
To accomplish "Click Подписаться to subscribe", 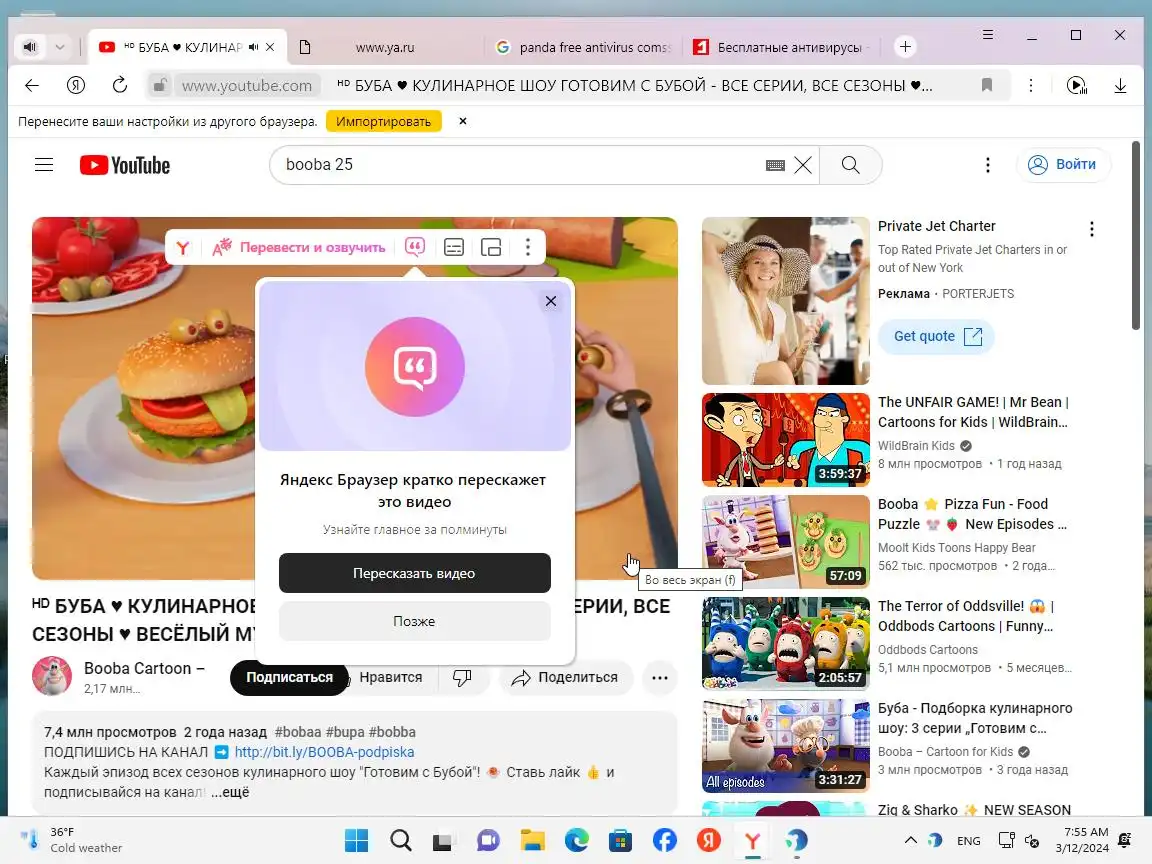I will (289, 677).
